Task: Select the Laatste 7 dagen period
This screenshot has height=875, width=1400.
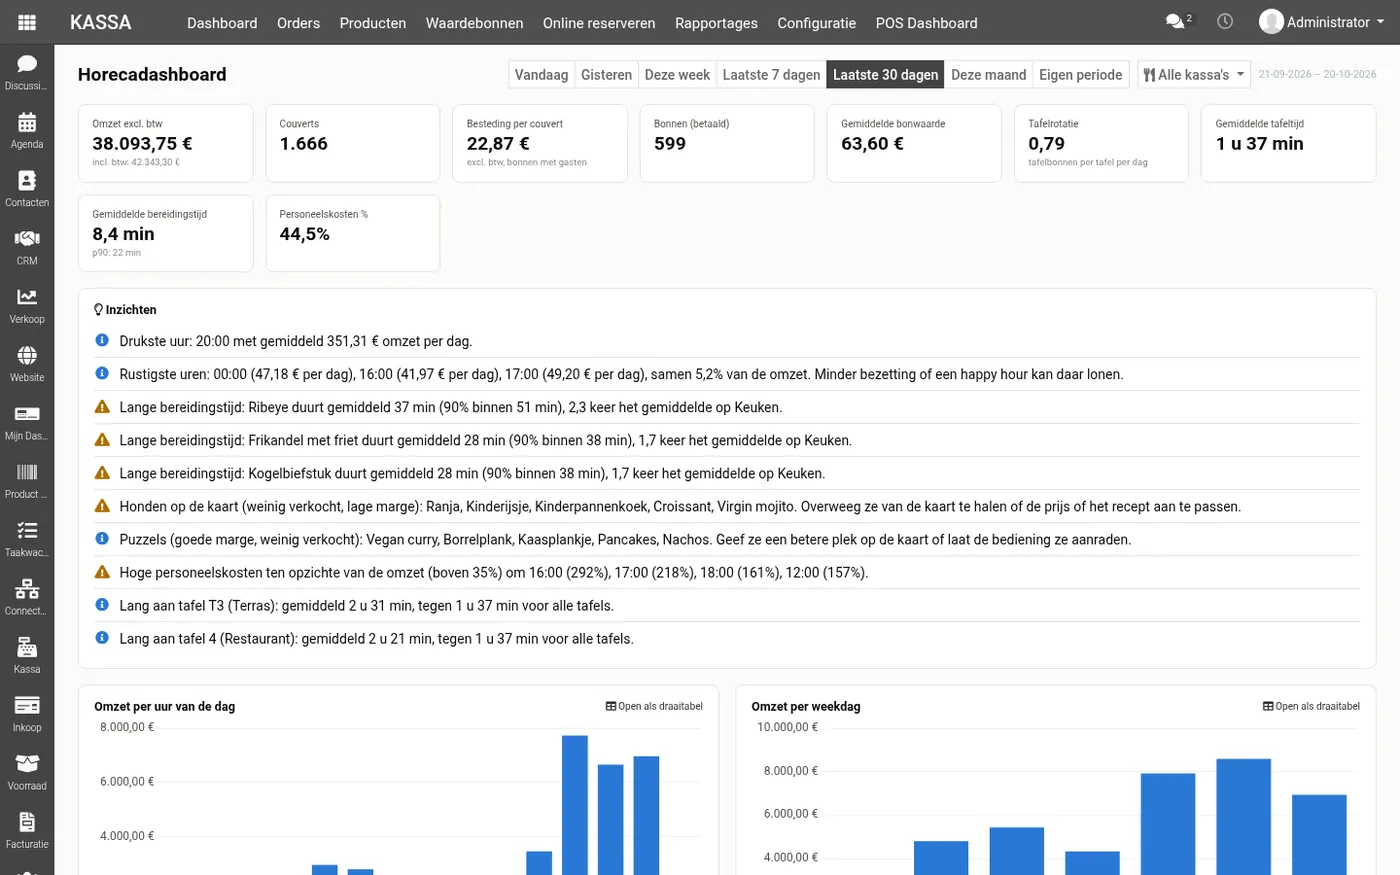Action: pyautogui.click(x=771, y=75)
